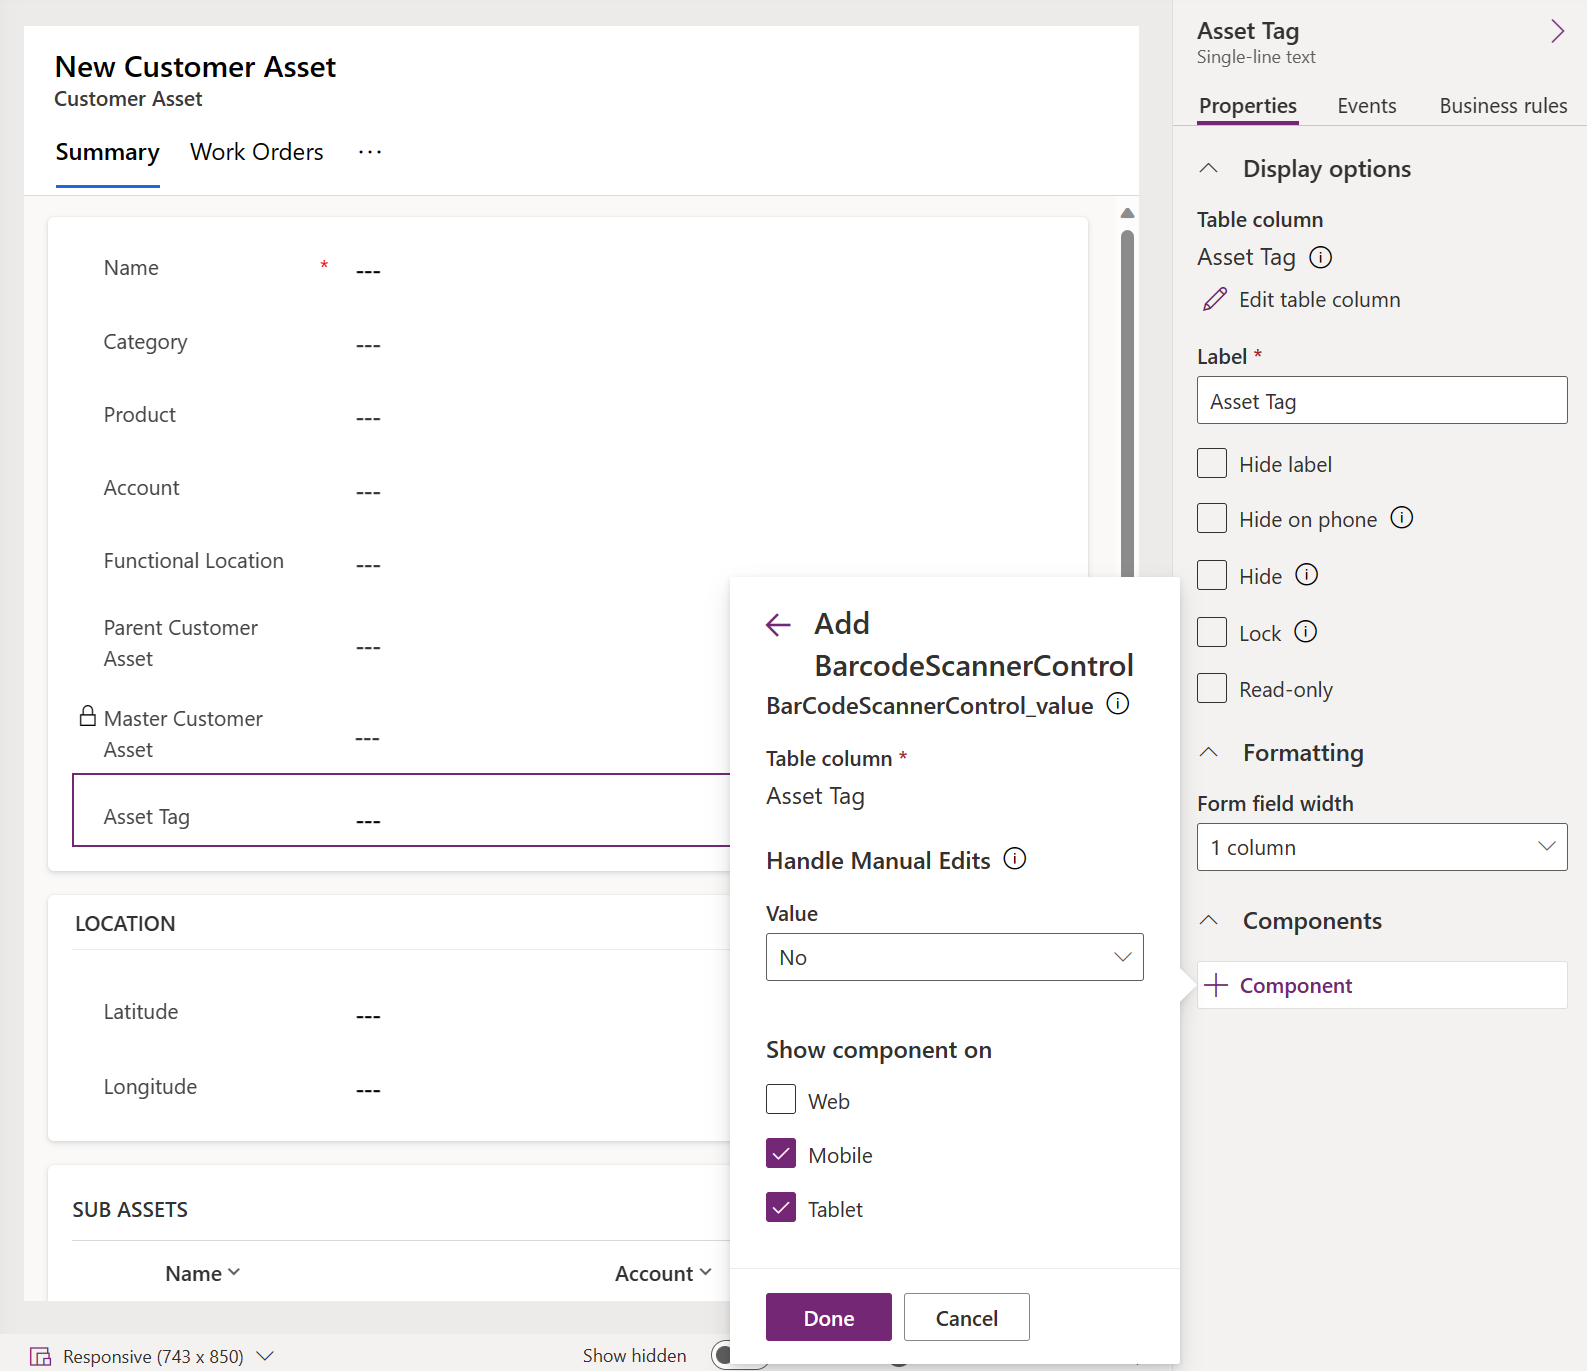Click the info icon beside Asset Tag column

pos(1321,258)
